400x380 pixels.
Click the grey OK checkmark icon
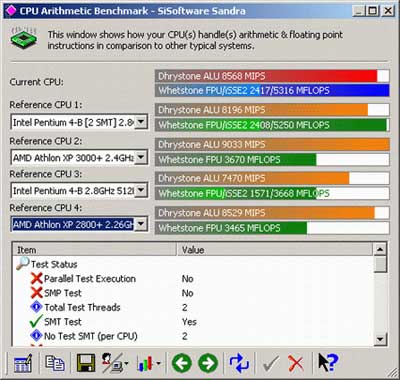point(271,363)
